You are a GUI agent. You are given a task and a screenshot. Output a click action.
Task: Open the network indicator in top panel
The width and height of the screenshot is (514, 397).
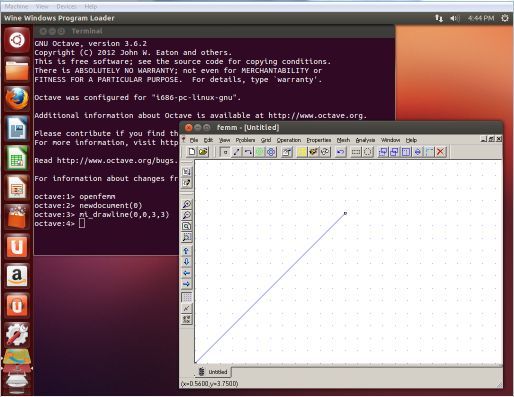(439, 18)
